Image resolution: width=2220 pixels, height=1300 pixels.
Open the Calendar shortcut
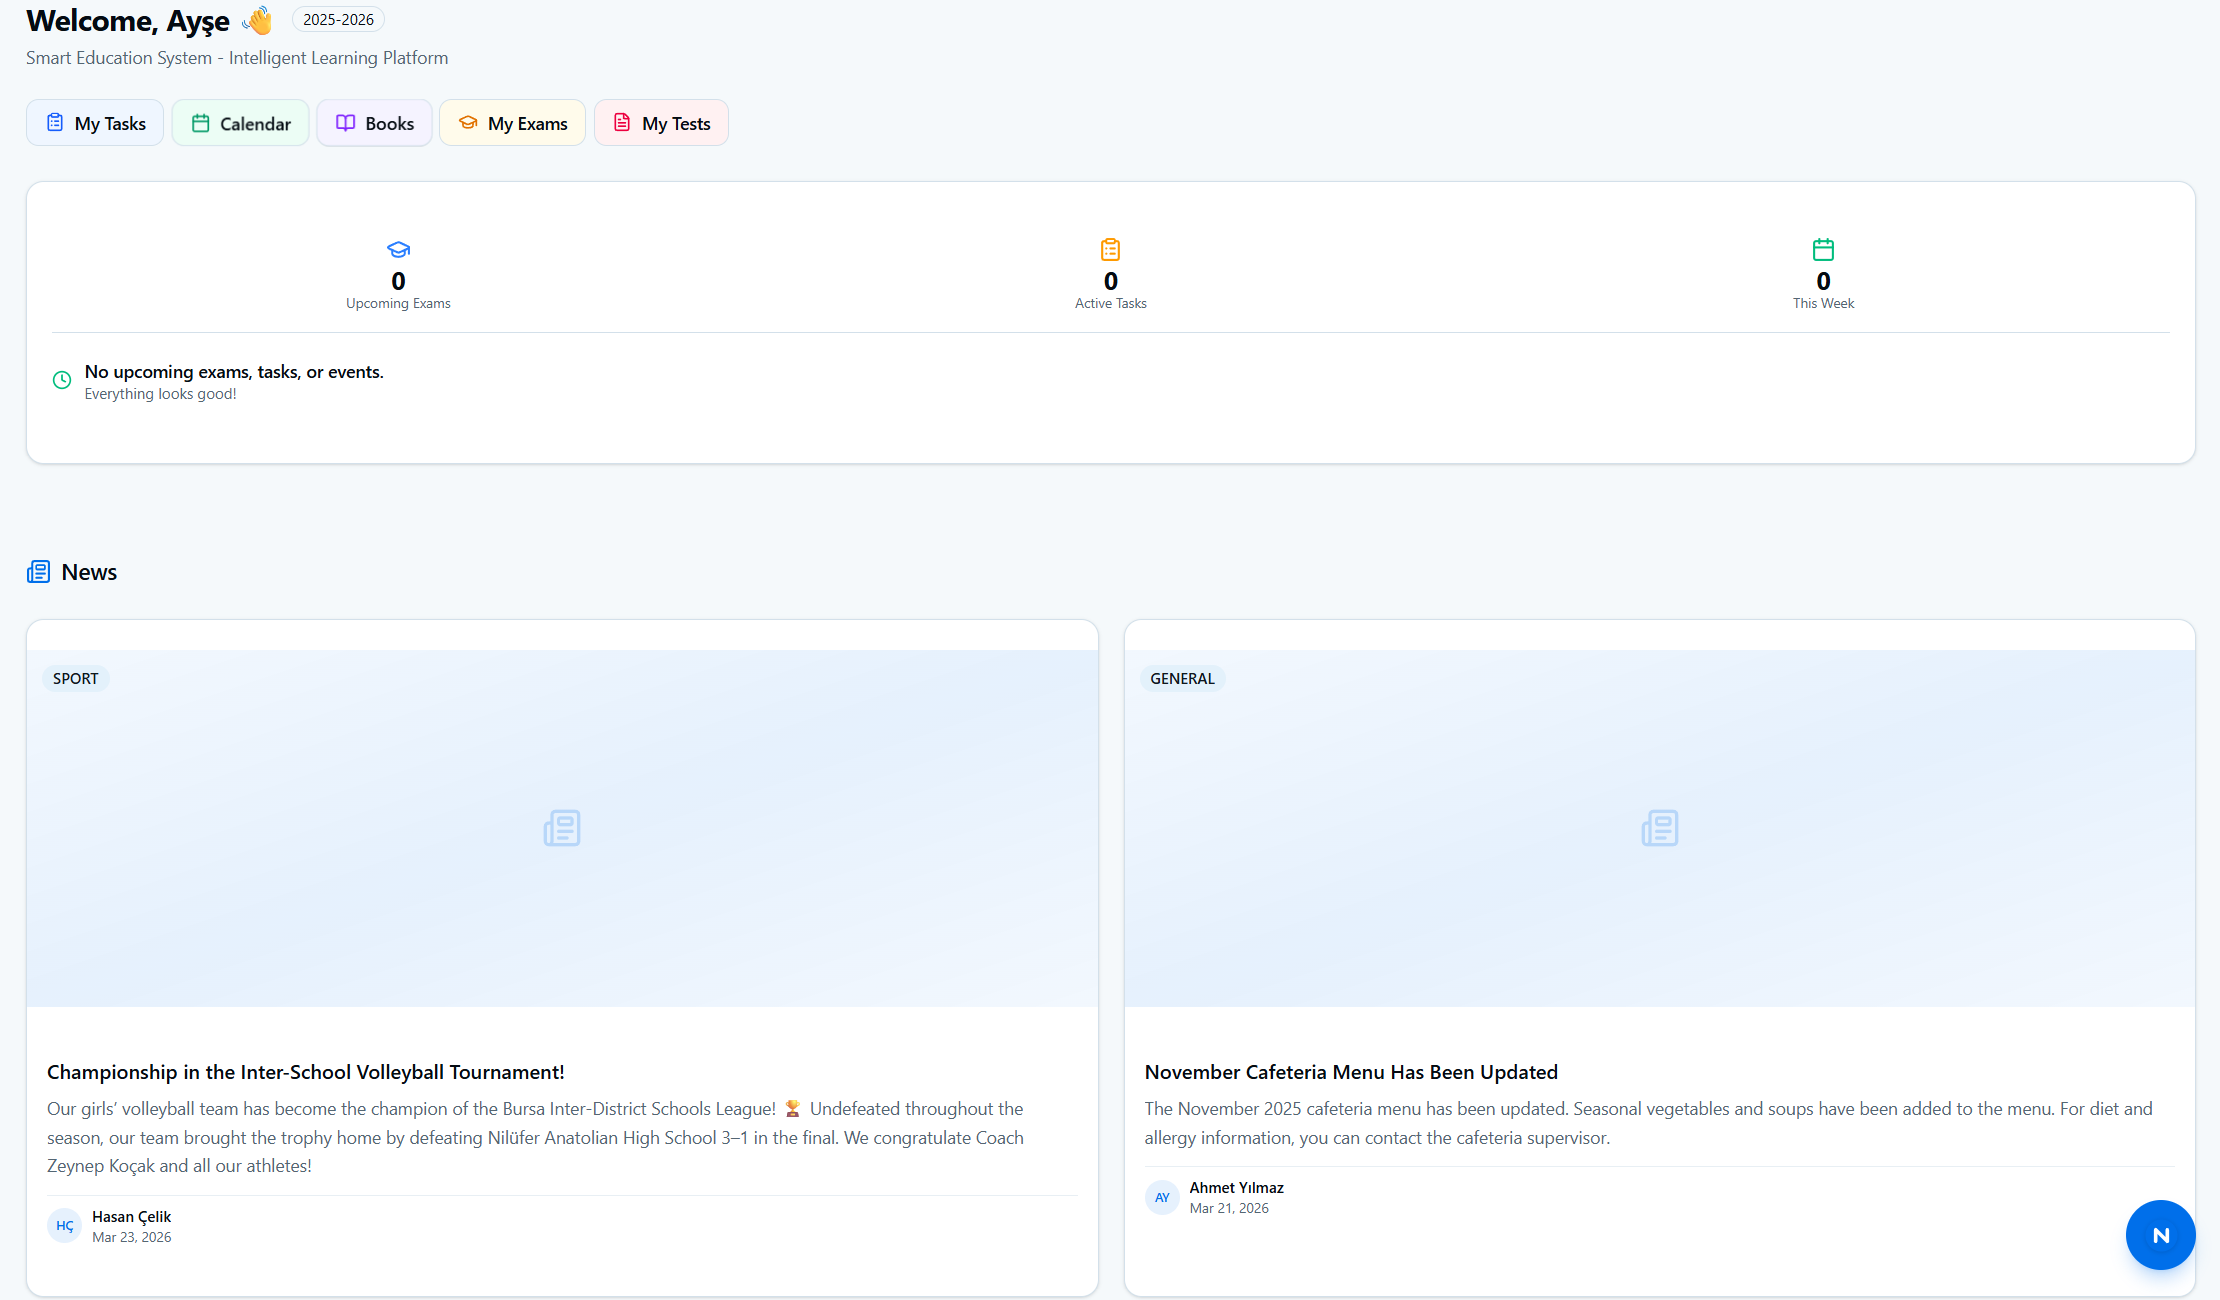[x=240, y=123]
